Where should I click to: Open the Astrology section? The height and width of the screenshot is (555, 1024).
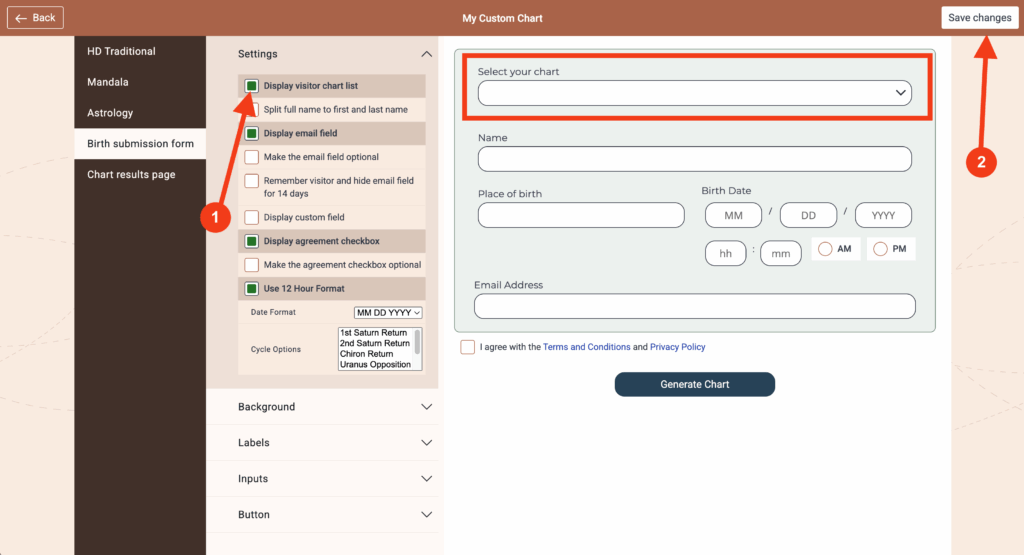[110, 113]
